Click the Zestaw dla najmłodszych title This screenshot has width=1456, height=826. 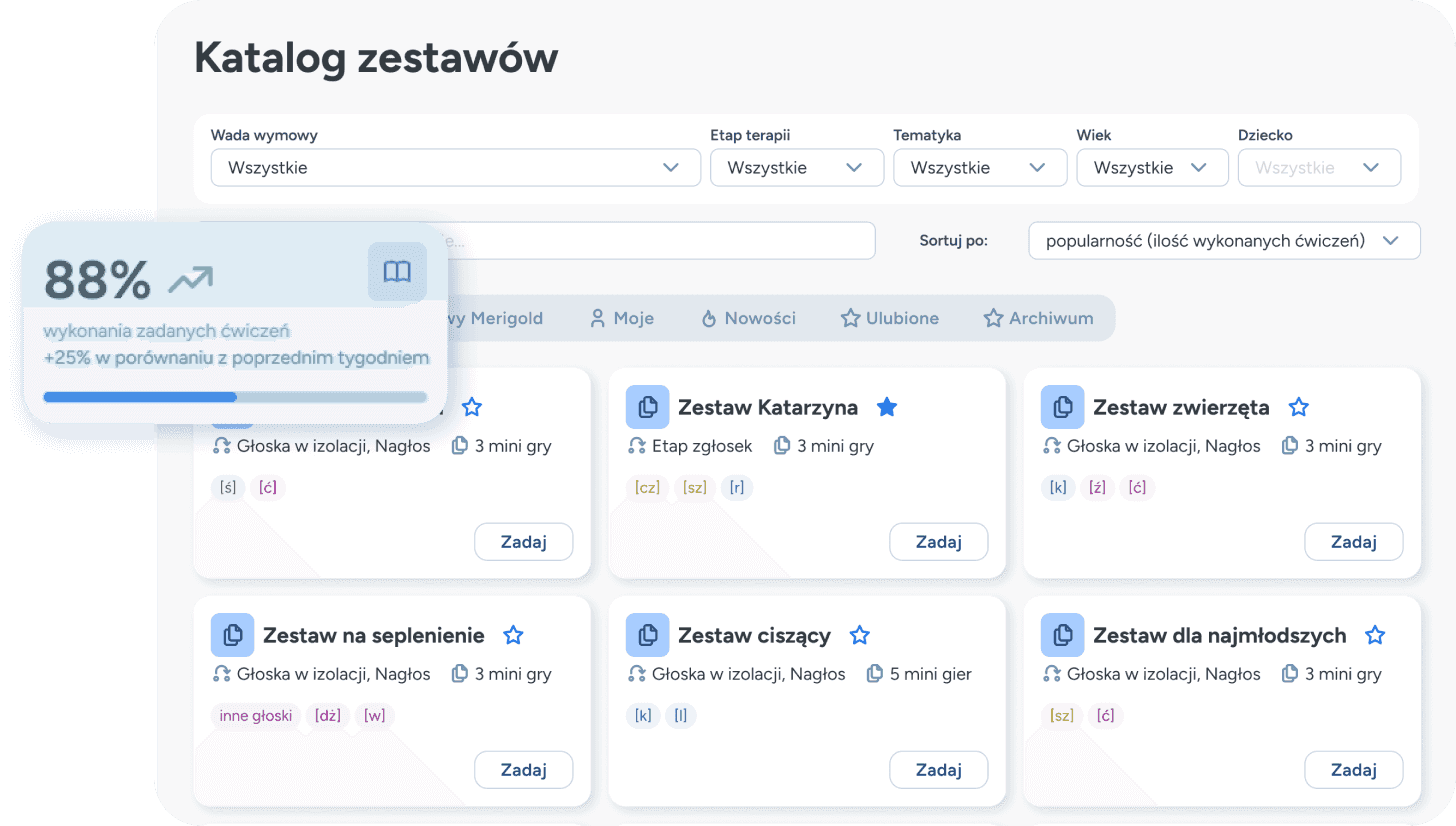point(1220,635)
